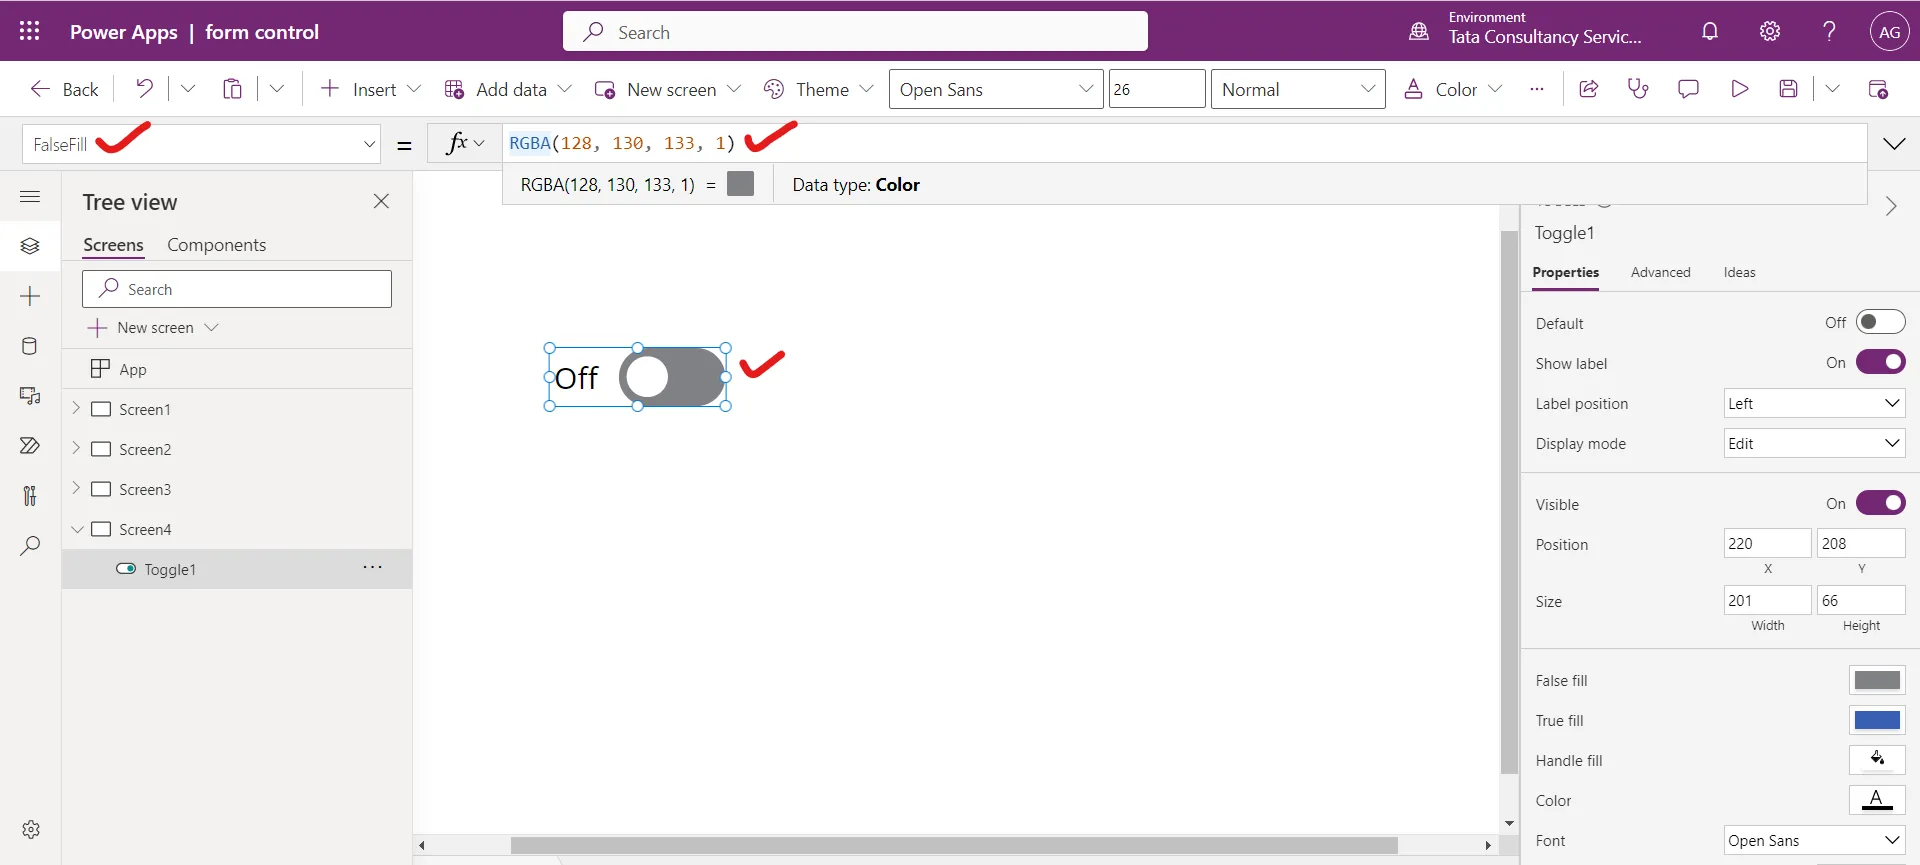Switch to Advanced tab
Image resolution: width=1920 pixels, height=865 pixels.
(1660, 272)
